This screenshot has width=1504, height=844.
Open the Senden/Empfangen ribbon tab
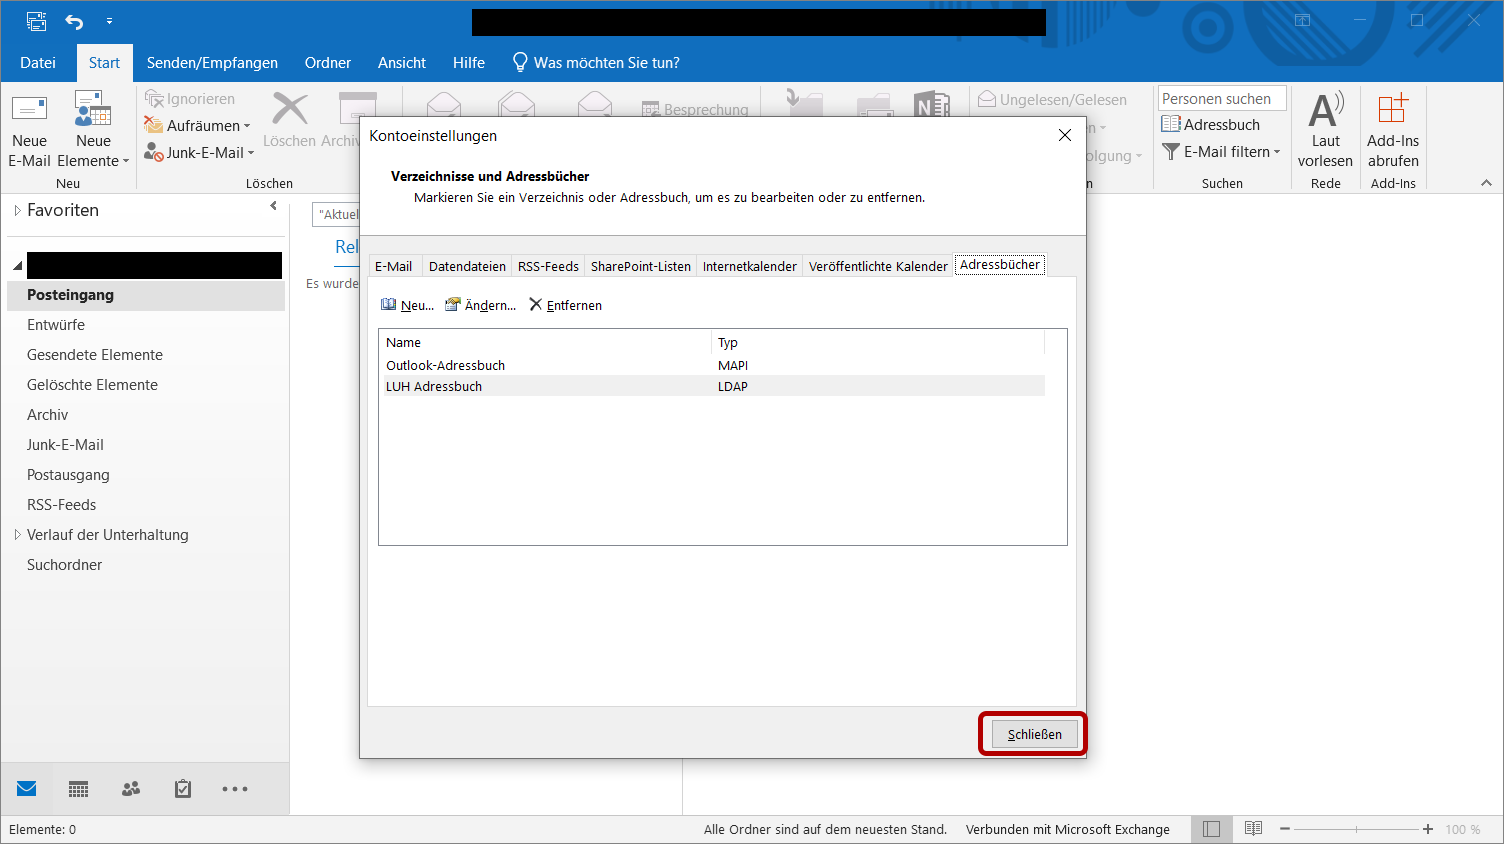[x=212, y=63]
